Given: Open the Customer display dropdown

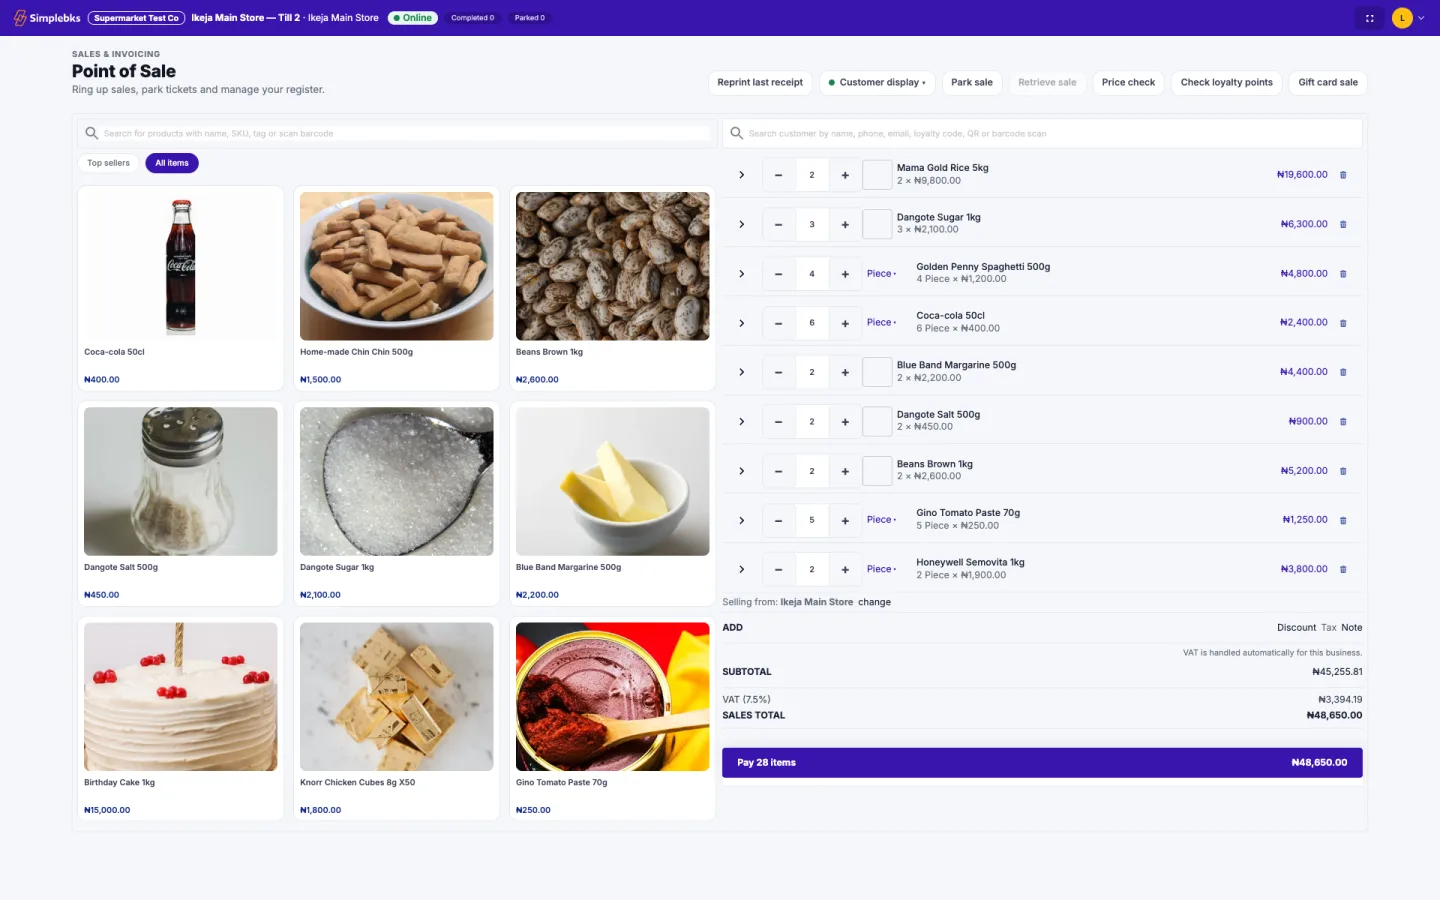Looking at the screenshot, I should coord(877,83).
